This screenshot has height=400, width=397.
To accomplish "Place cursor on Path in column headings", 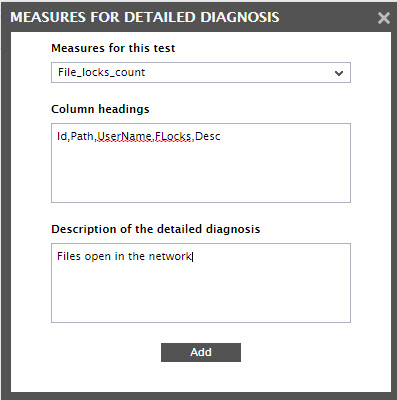I will 82,136.
